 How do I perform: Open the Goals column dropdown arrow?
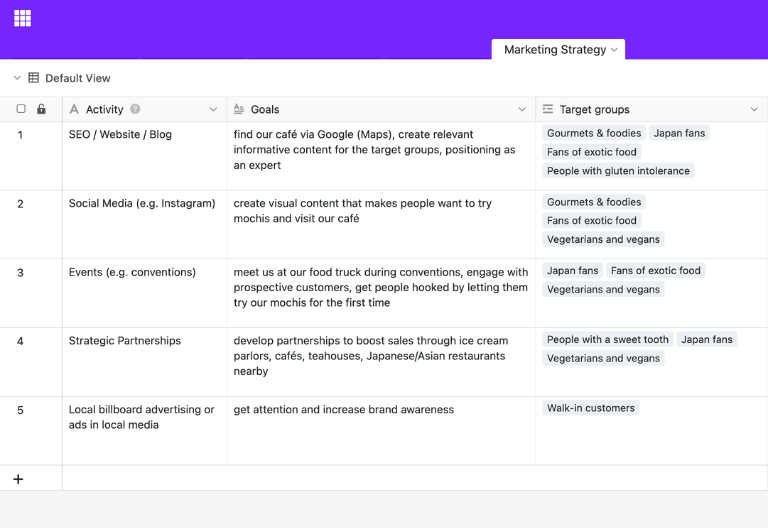point(522,109)
